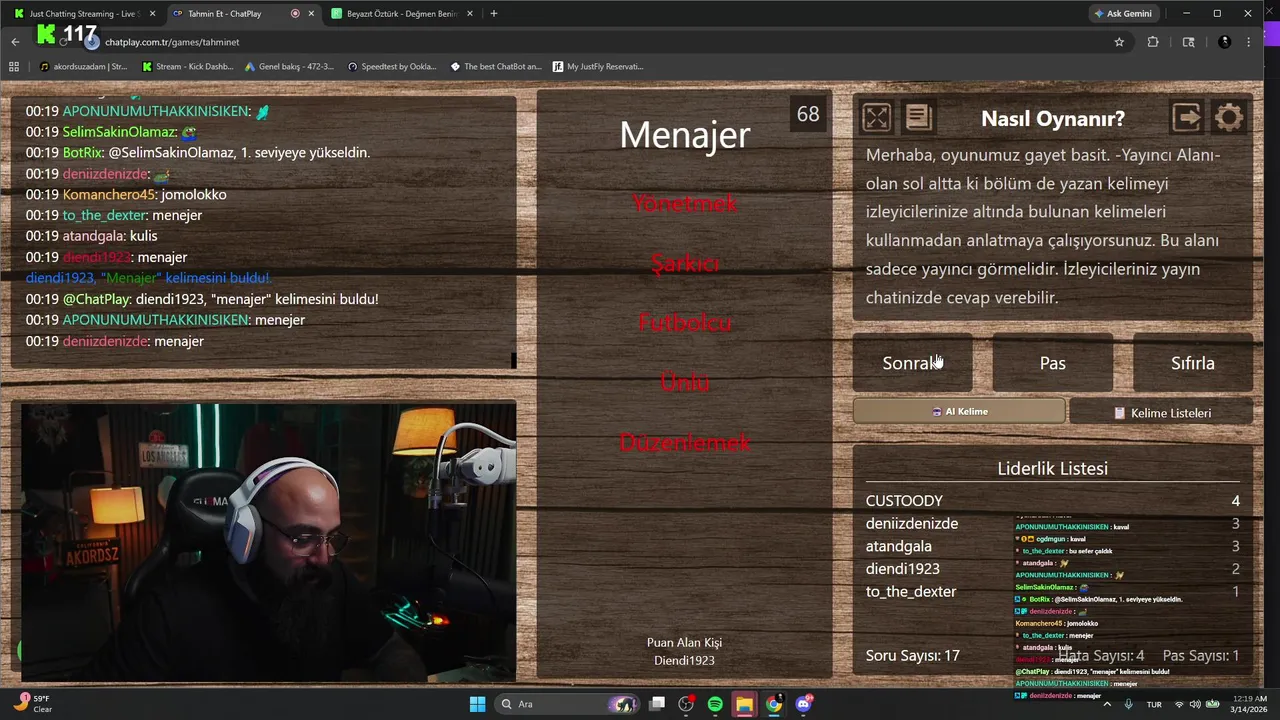The height and width of the screenshot is (720, 1280).
Task: Open Stream - Kick Dashboard bookmark
Action: tap(188, 67)
